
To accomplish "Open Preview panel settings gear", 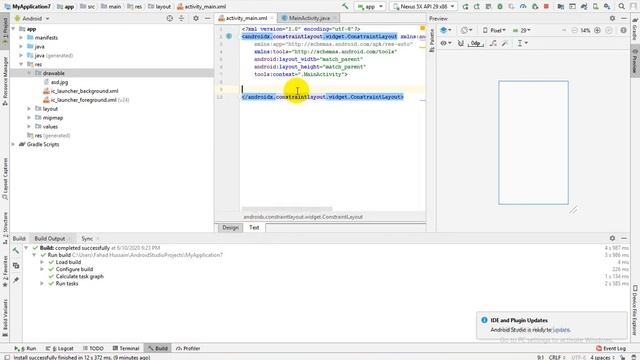I will coord(612,18).
